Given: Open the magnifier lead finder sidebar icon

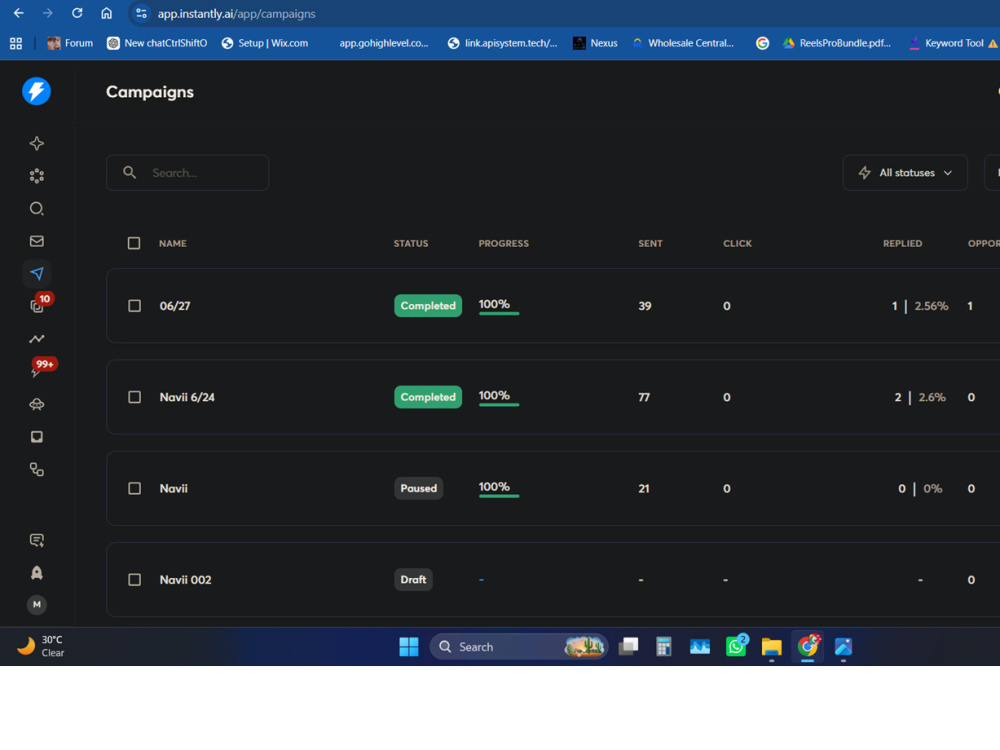Looking at the screenshot, I should pyautogui.click(x=36, y=209).
